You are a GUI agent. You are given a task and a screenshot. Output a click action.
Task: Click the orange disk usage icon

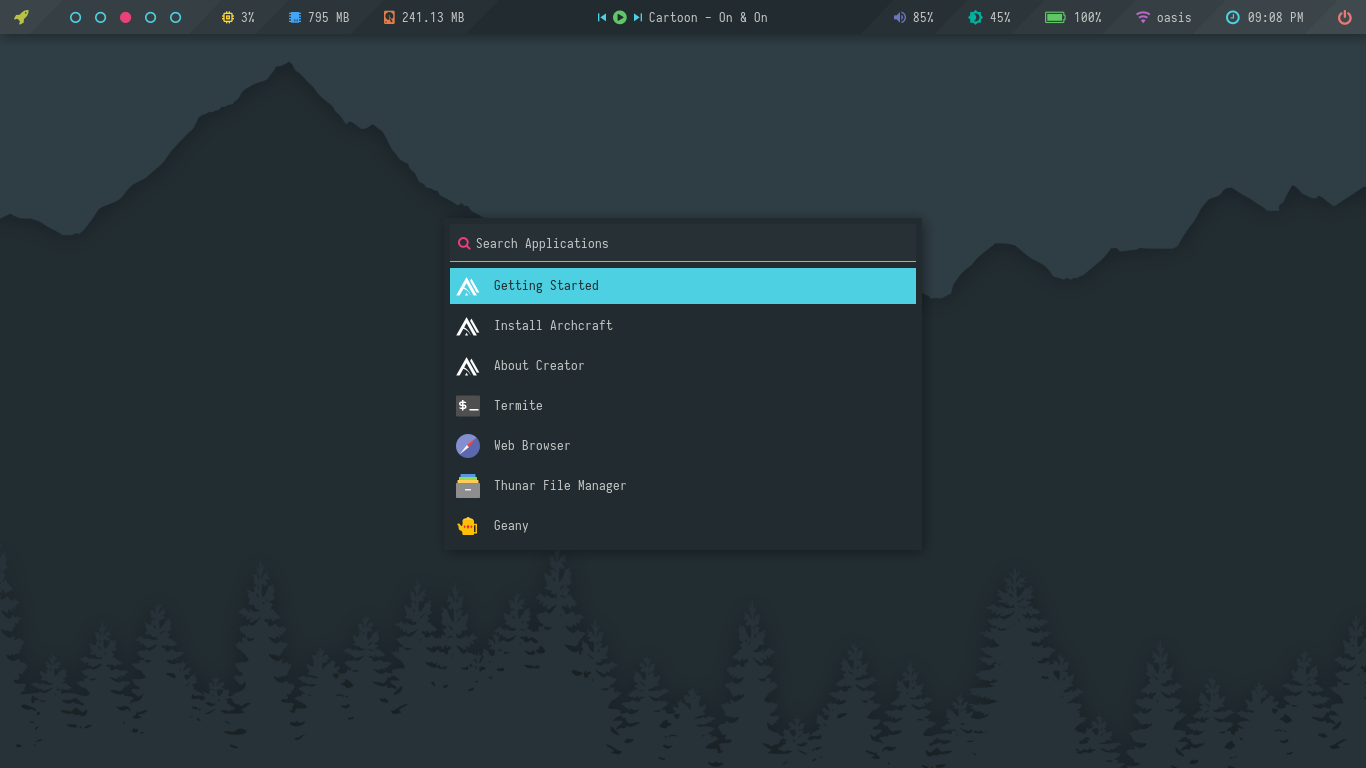(389, 17)
